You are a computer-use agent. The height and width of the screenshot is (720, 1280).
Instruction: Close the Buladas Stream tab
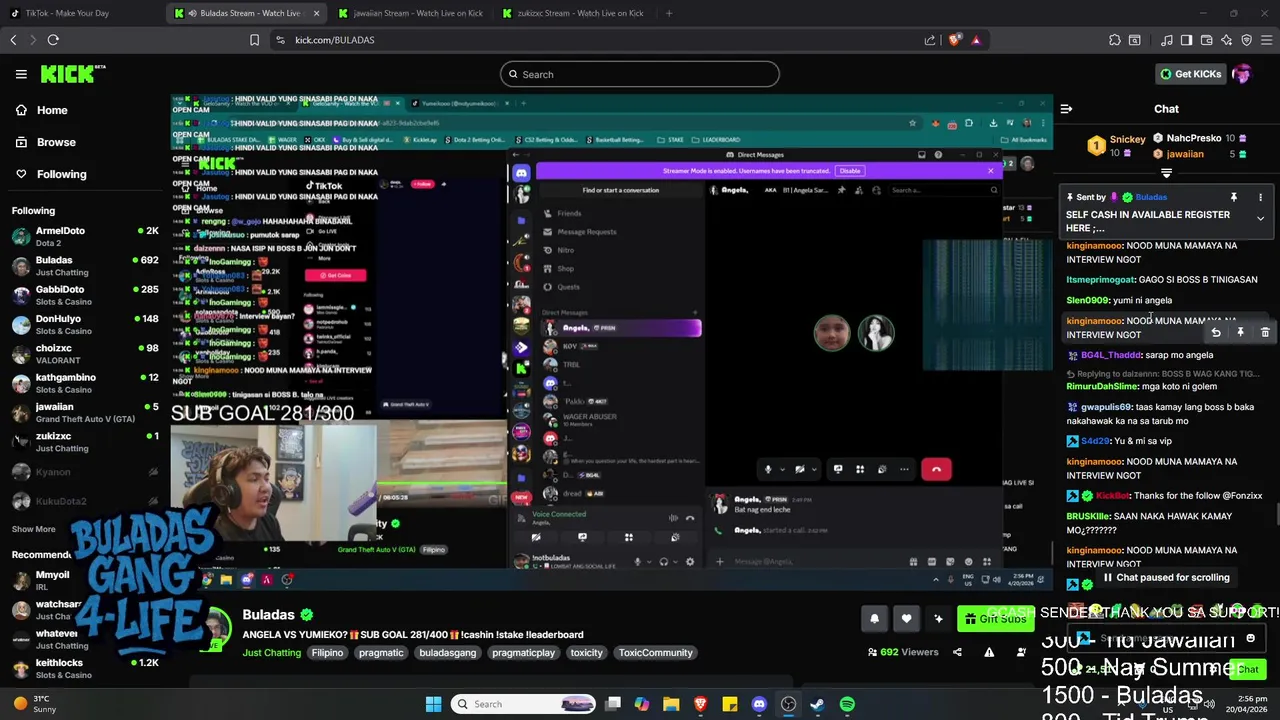tap(316, 13)
